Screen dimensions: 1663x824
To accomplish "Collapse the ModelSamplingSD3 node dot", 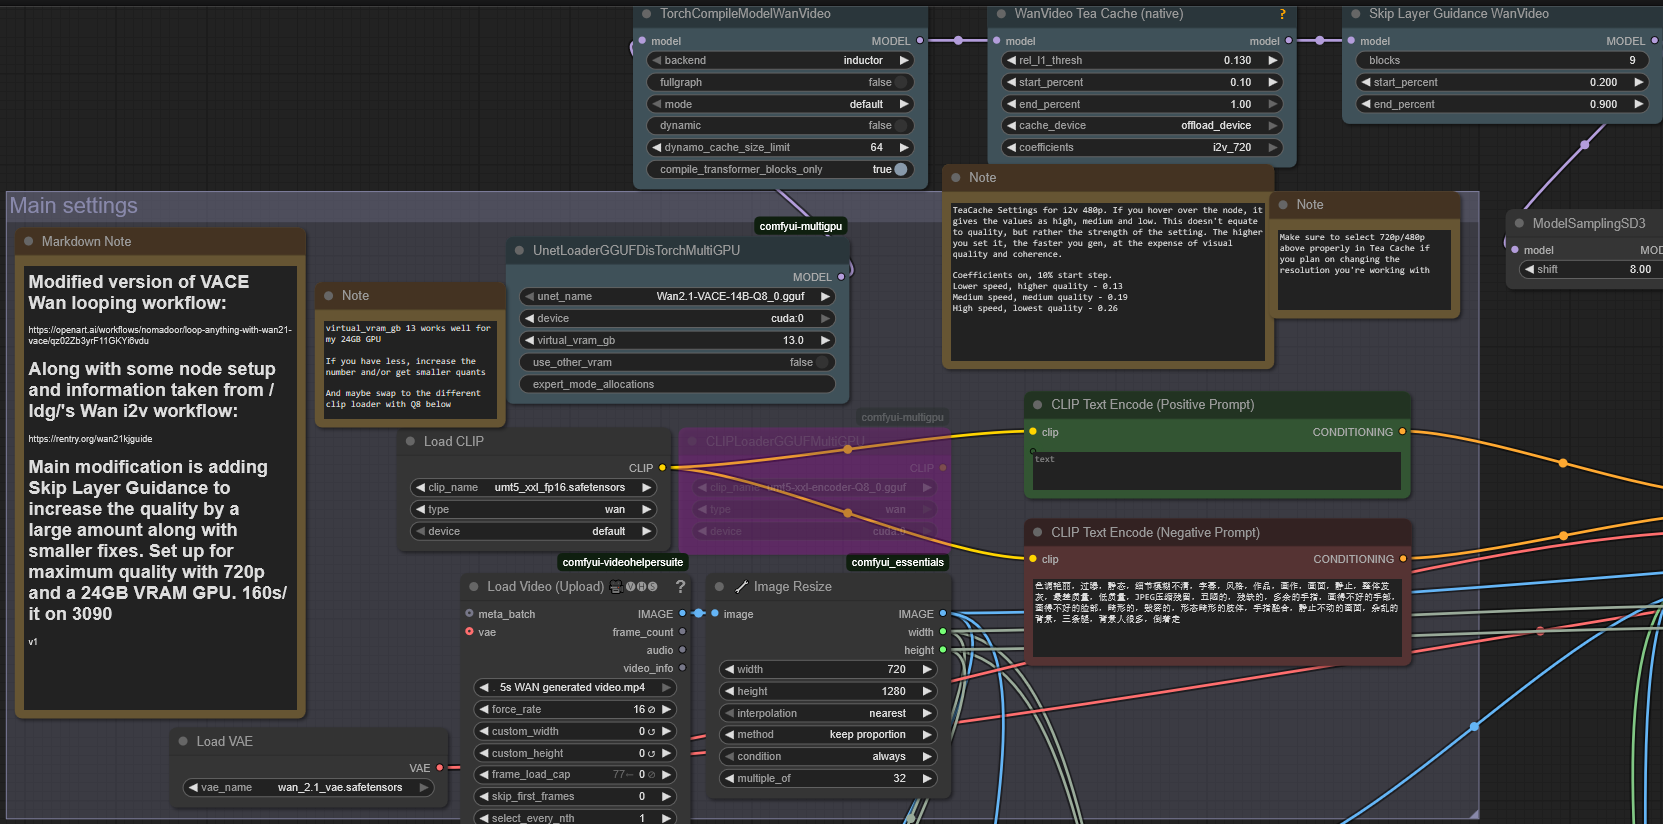I will pyautogui.click(x=1519, y=223).
